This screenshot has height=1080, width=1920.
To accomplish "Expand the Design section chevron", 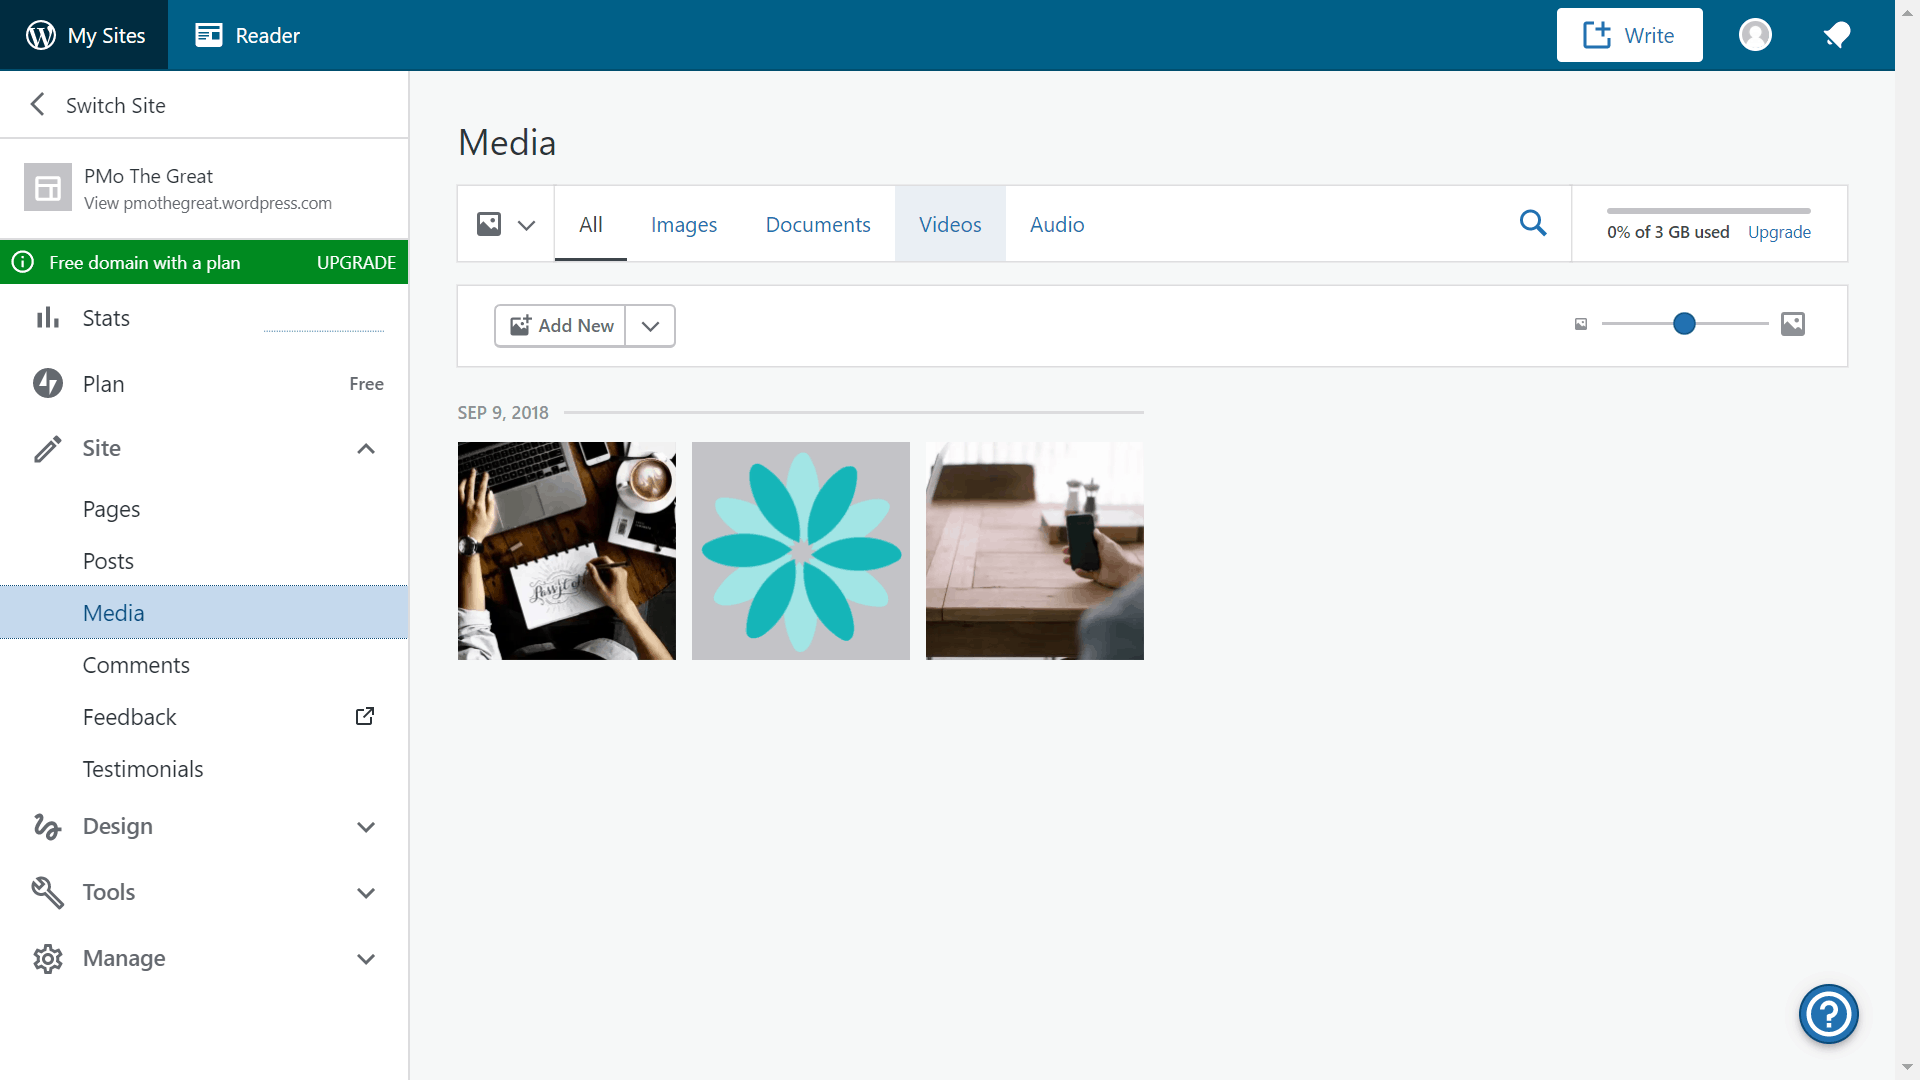I will (369, 827).
